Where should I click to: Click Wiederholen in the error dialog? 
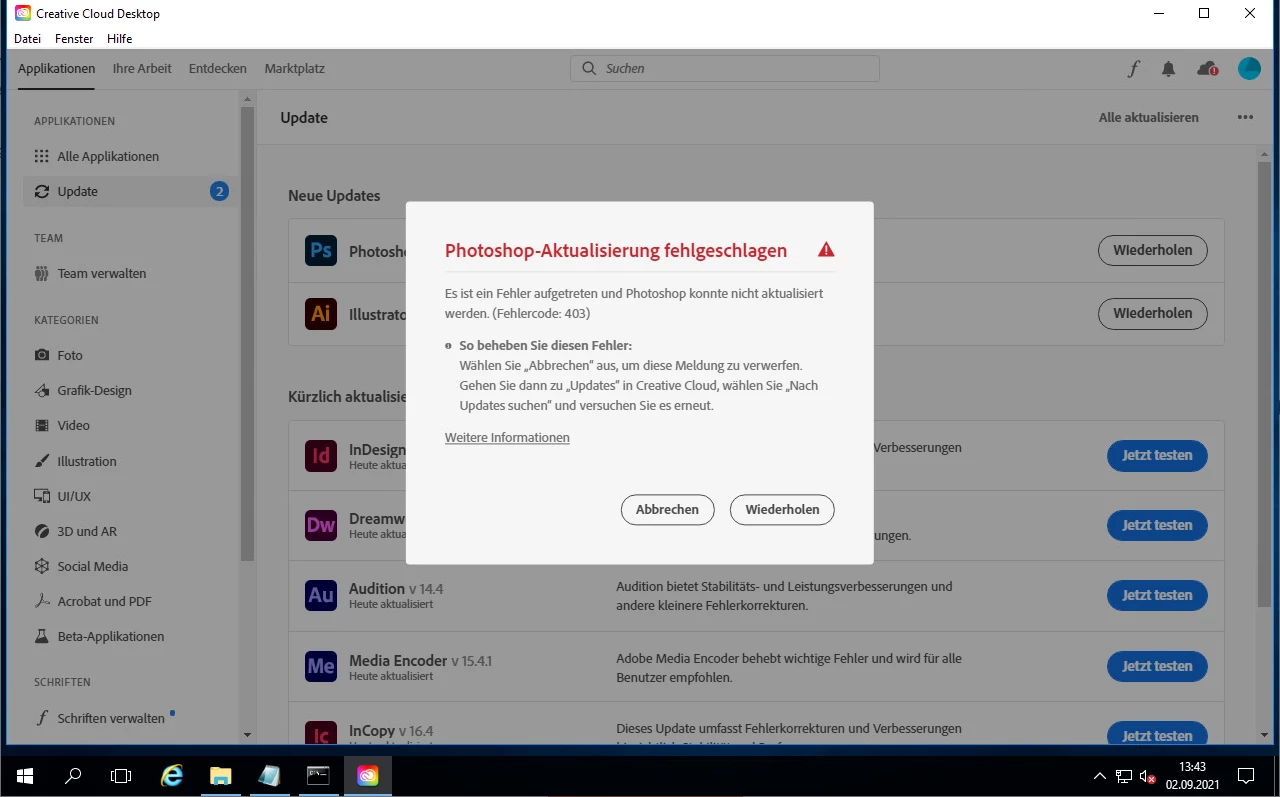pyautogui.click(x=782, y=509)
